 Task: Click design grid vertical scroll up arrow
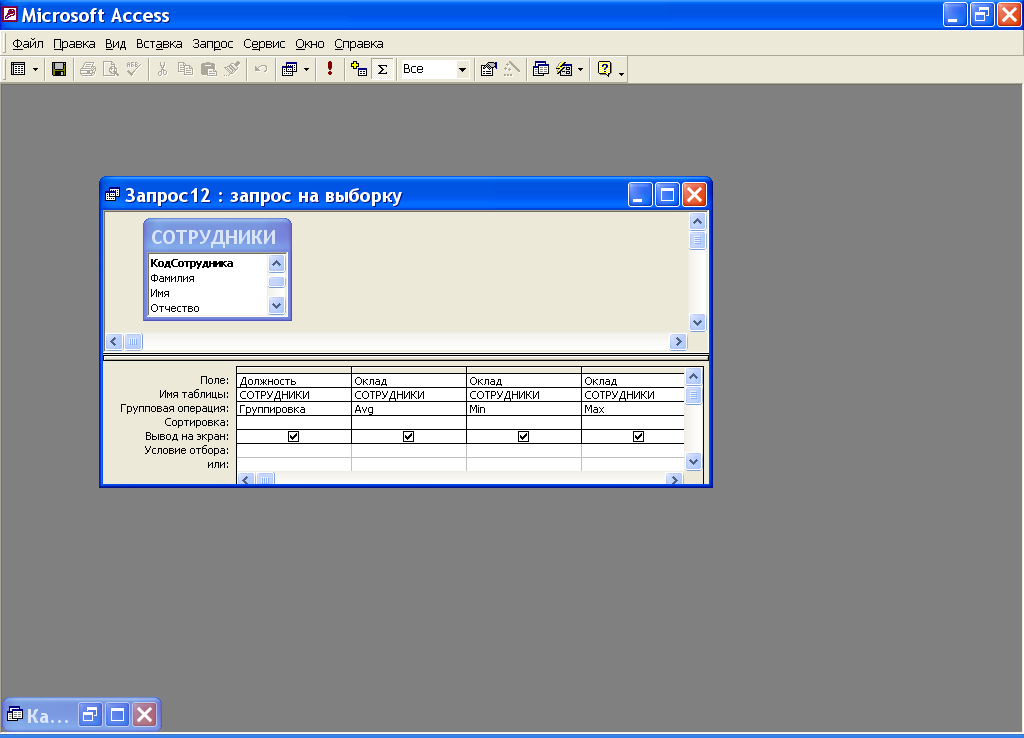tap(694, 376)
